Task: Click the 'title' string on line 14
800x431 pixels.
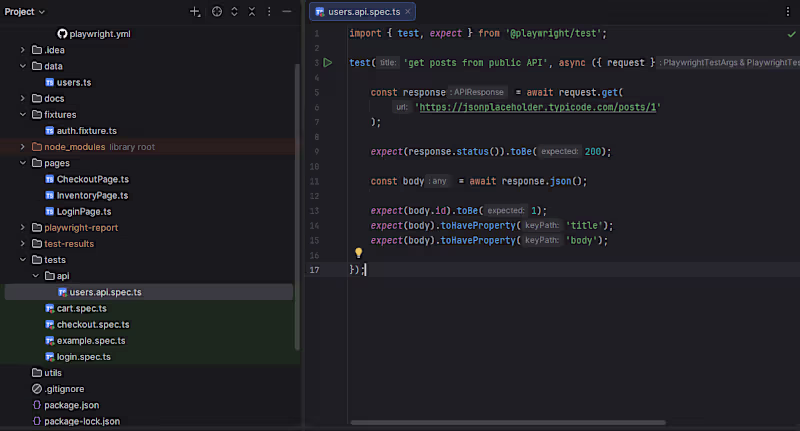Action: point(584,225)
